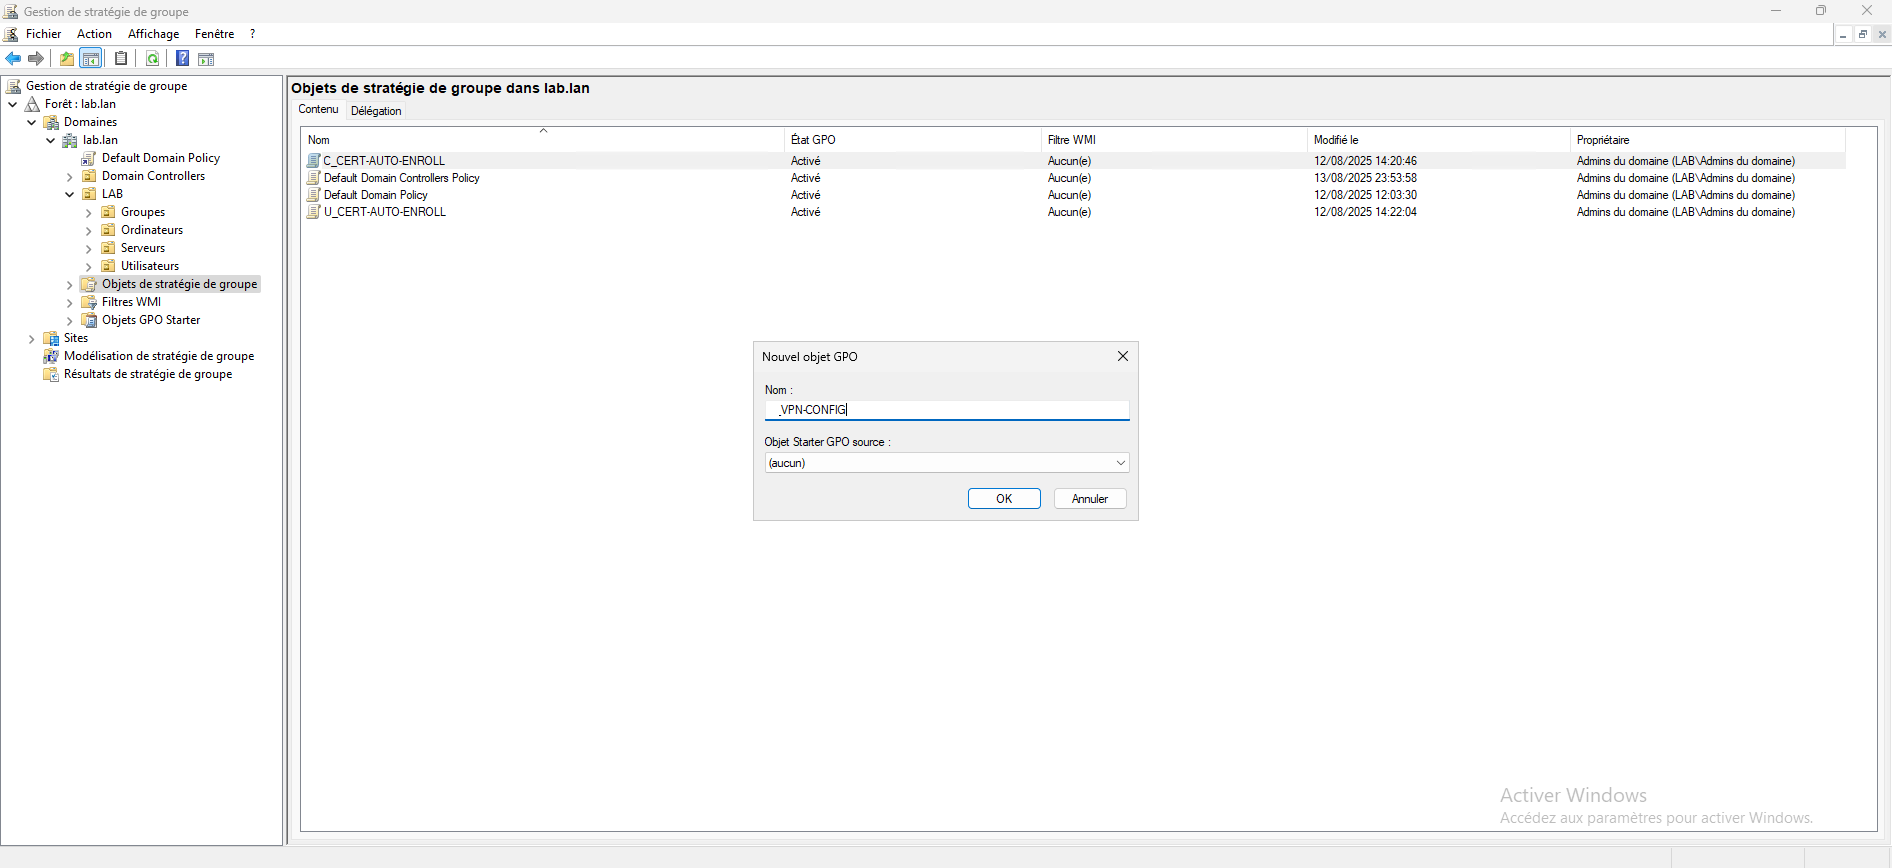This screenshot has height=868, width=1892.
Task: Toggle the show/hide console tree icon
Action: point(91,59)
